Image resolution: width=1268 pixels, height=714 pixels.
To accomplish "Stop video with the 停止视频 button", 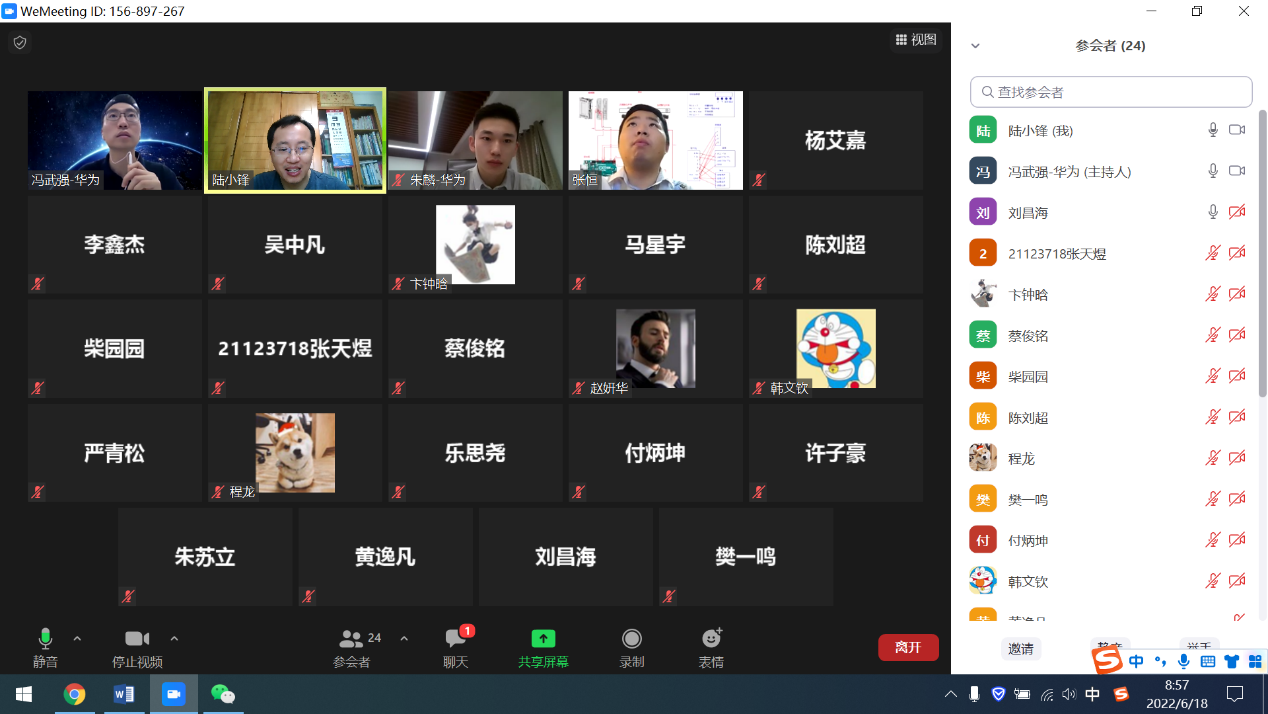I will tap(137, 640).
